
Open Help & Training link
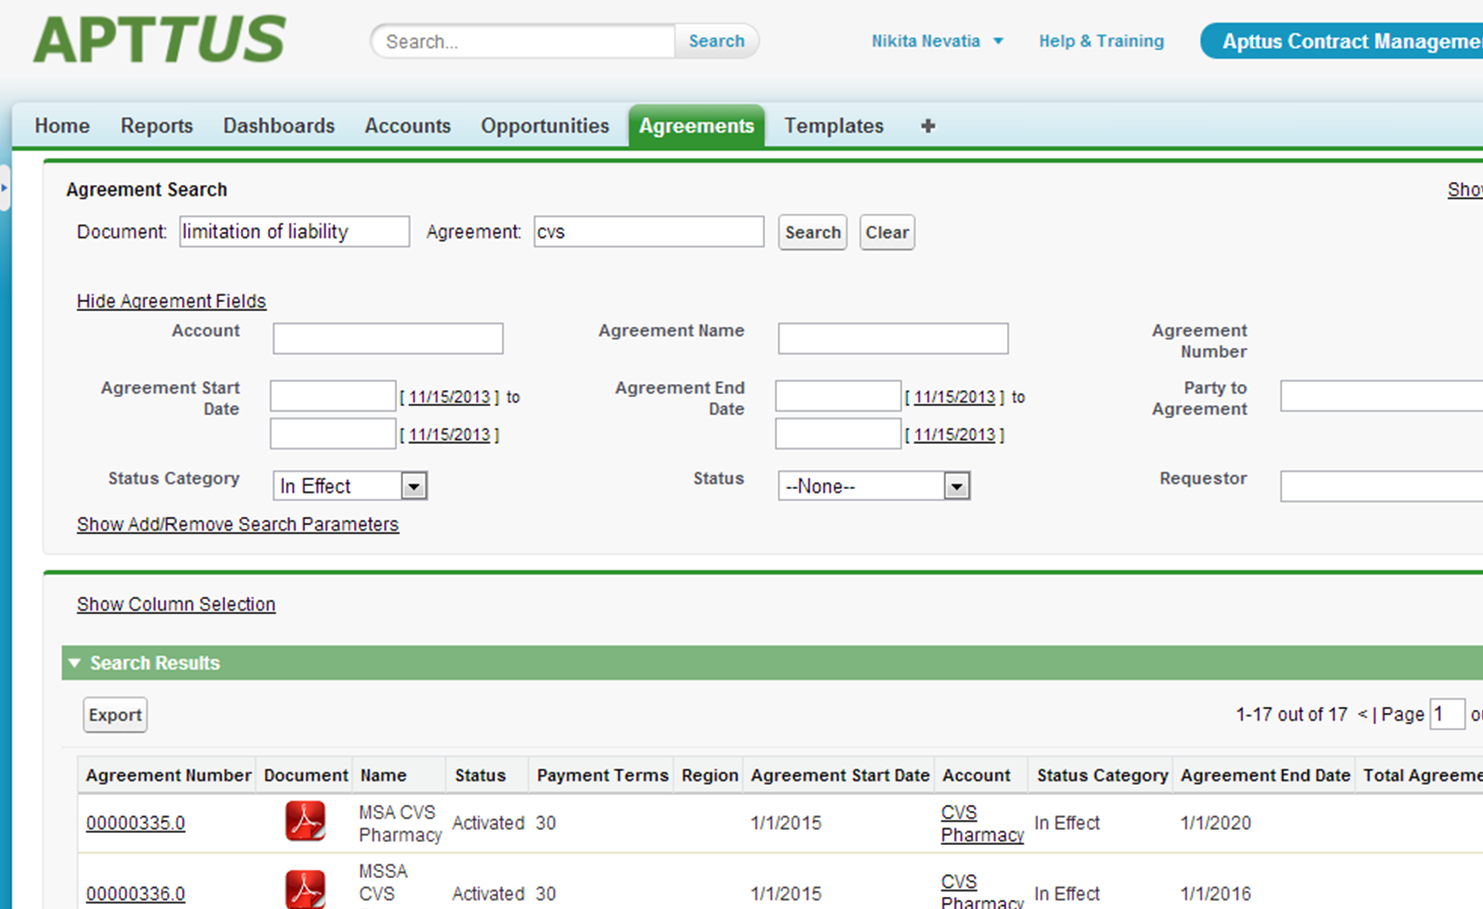pos(1101,41)
